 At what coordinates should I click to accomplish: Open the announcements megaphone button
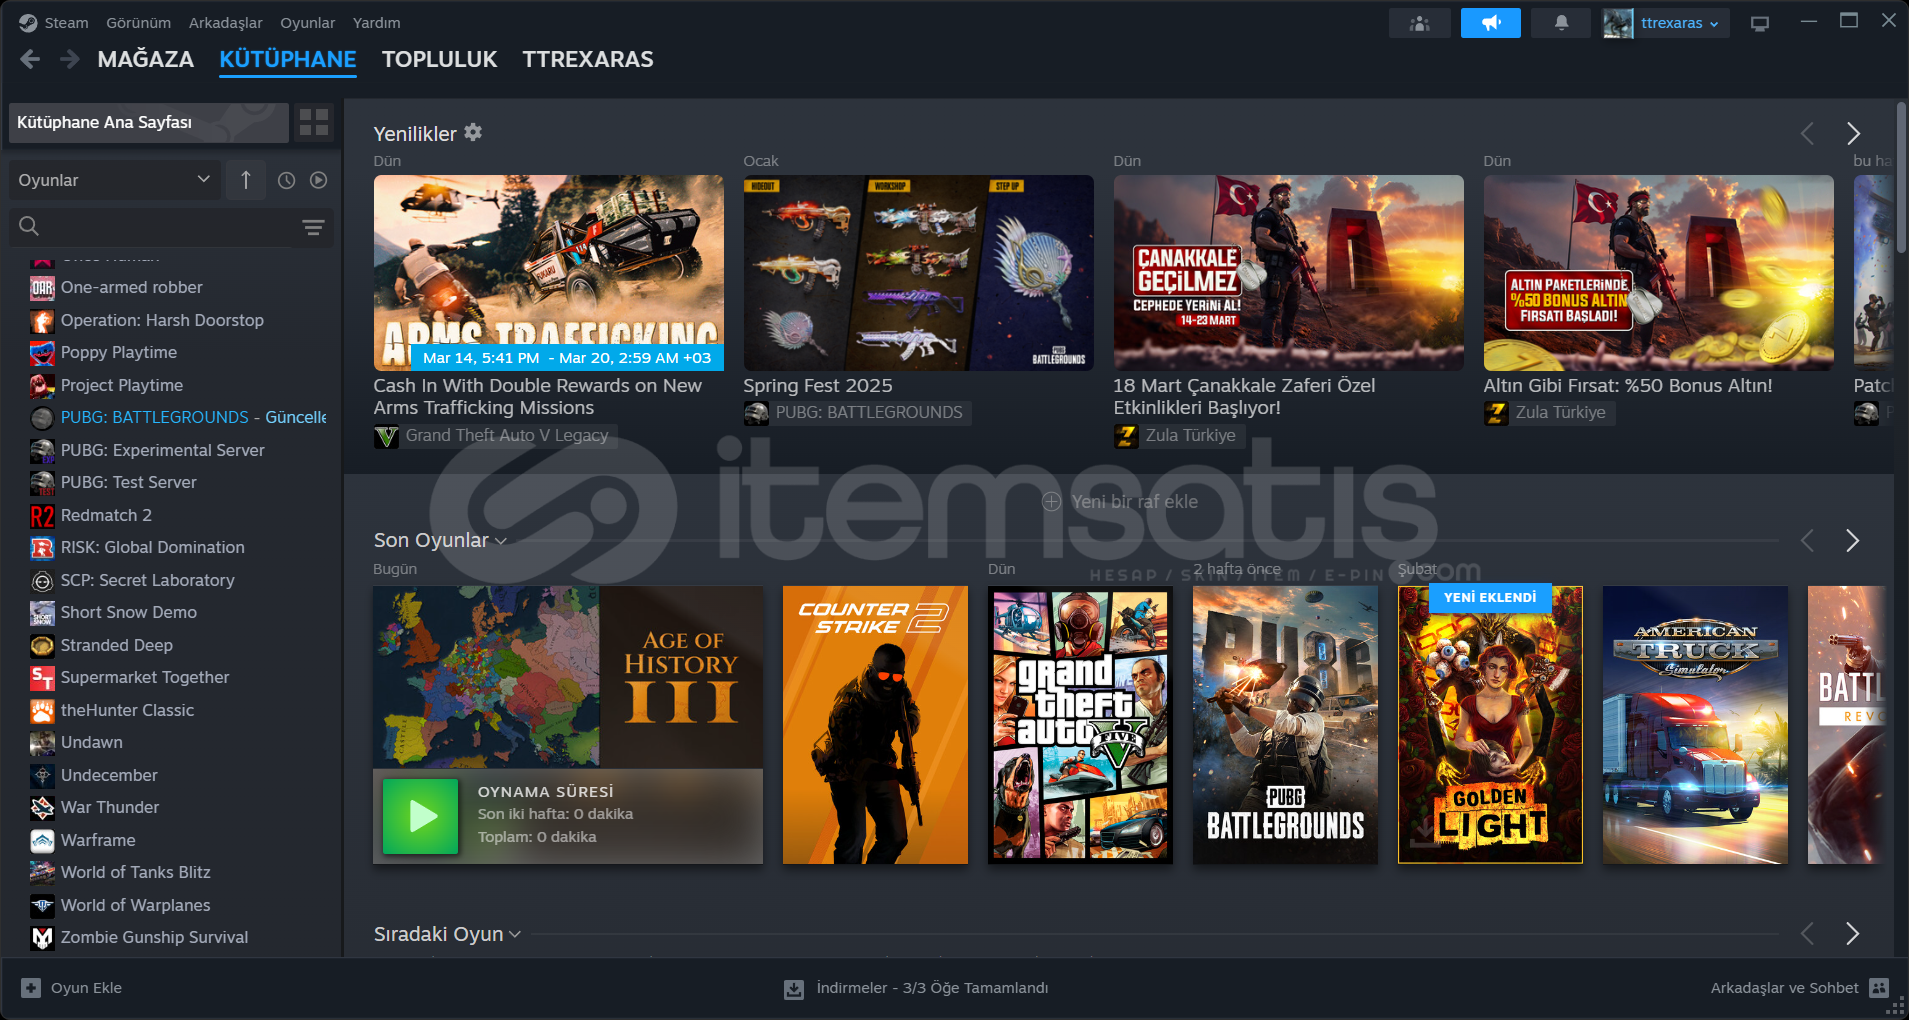click(x=1490, y=23)
